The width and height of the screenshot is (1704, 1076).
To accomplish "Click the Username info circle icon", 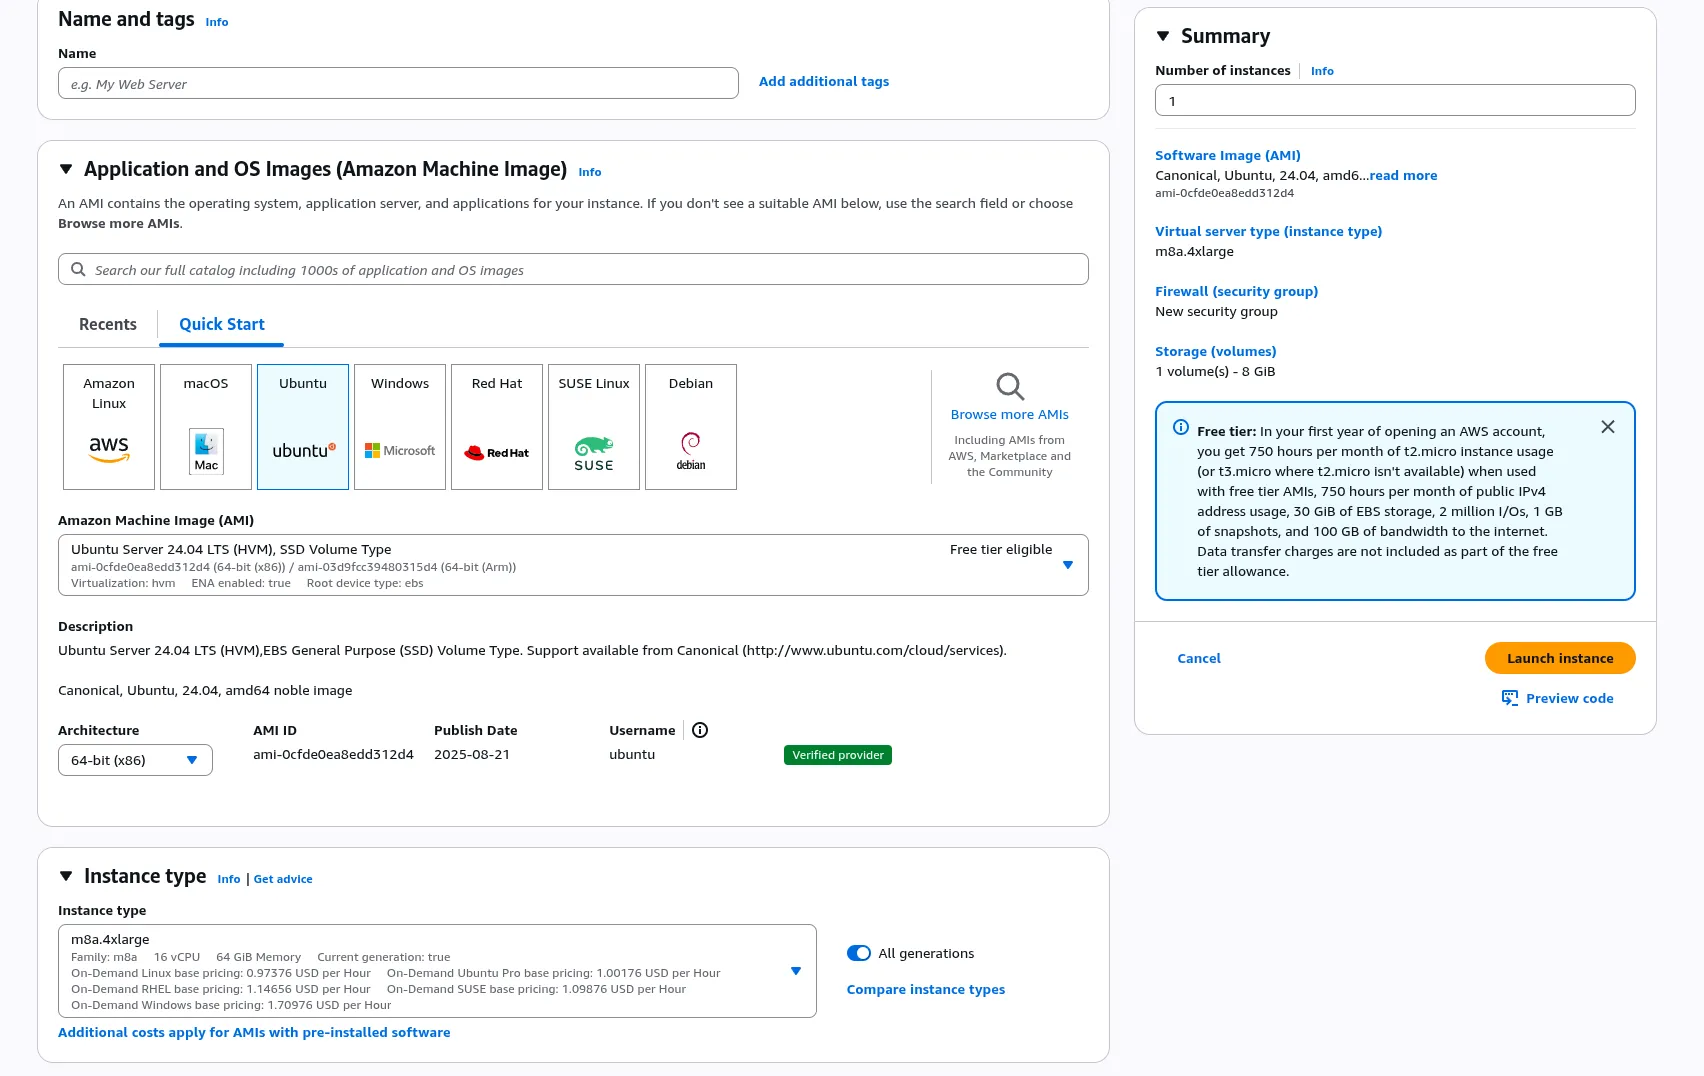I will click(x=700, y=730).
